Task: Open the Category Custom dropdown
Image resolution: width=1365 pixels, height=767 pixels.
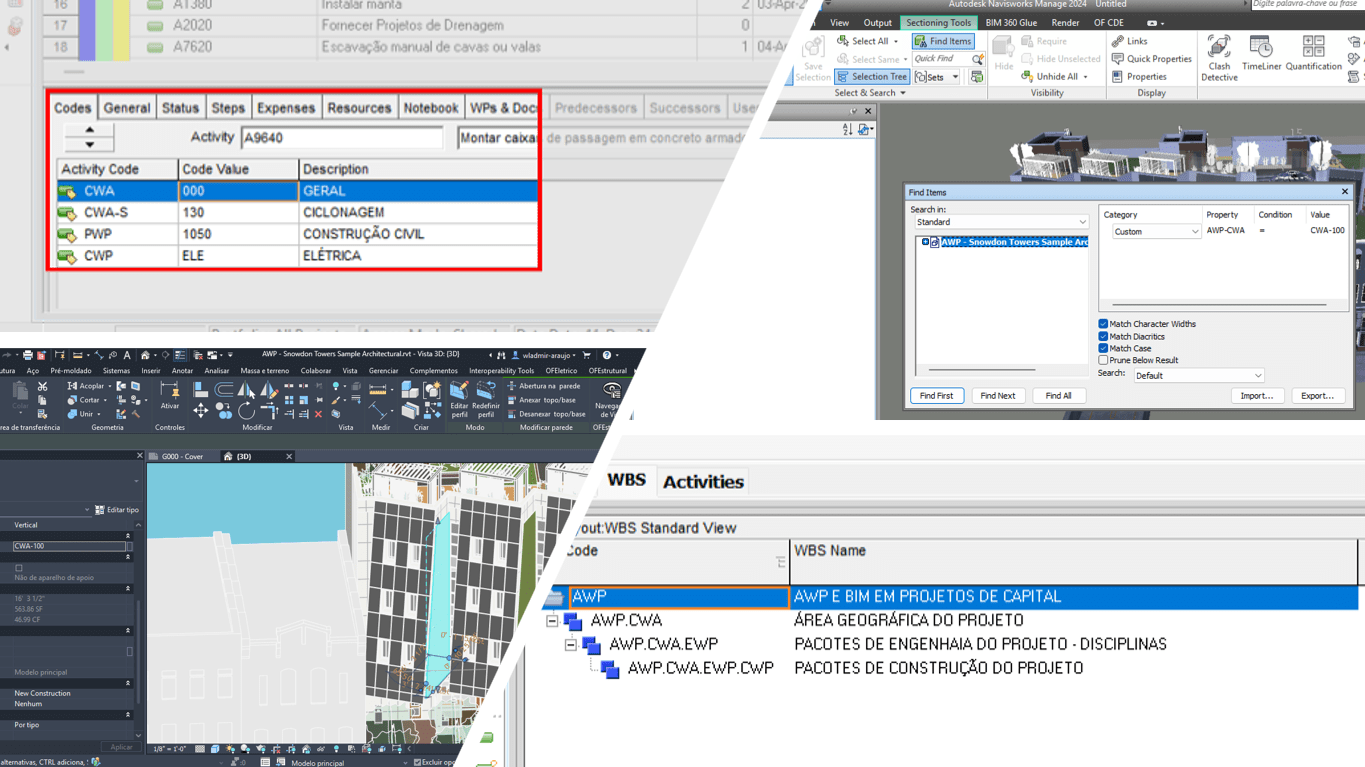Action: tap(1156, 232)
